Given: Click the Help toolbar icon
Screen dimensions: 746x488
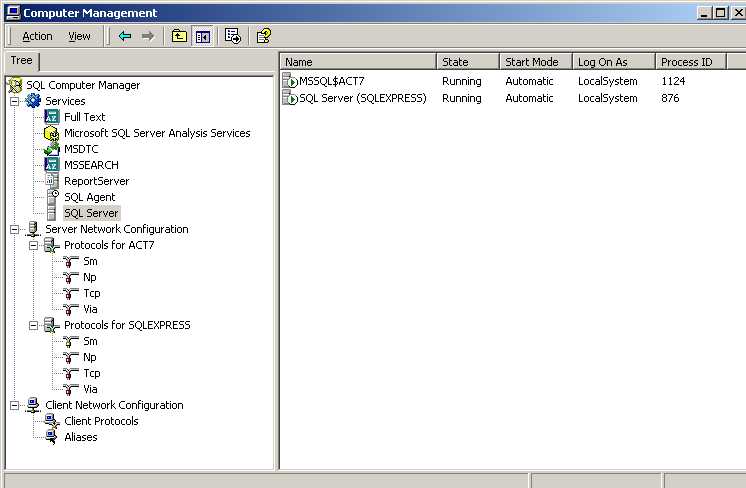Looking at the screenshot, I should tap(264, 36).
